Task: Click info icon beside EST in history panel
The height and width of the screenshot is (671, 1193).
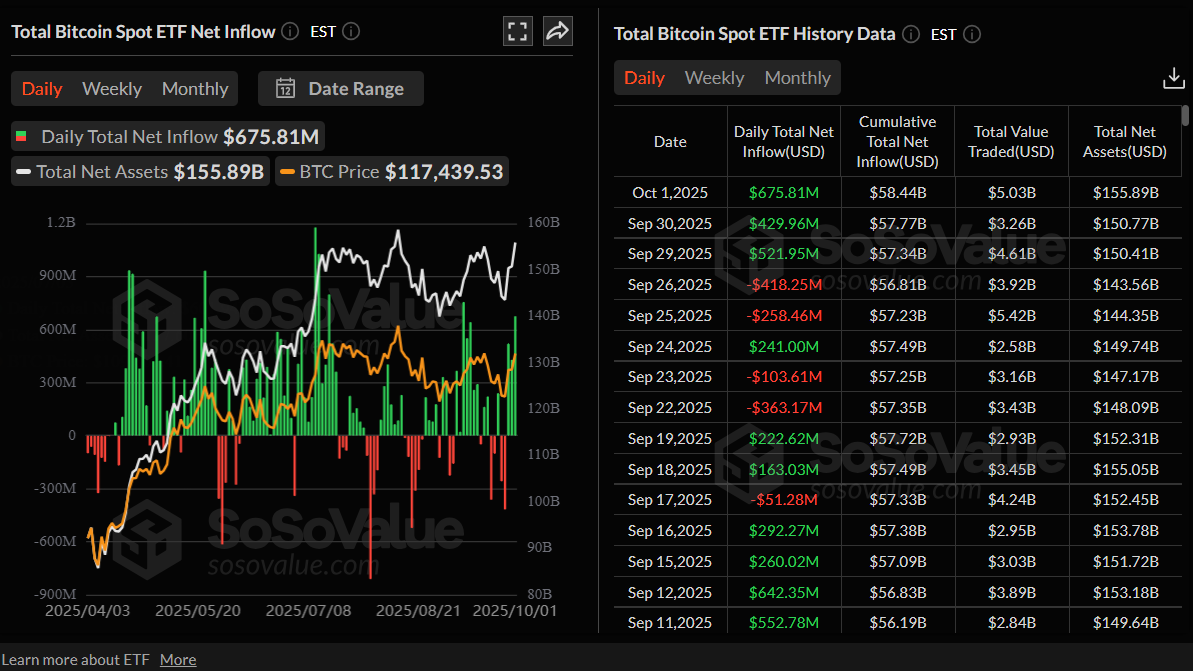Action: point(971,34)
